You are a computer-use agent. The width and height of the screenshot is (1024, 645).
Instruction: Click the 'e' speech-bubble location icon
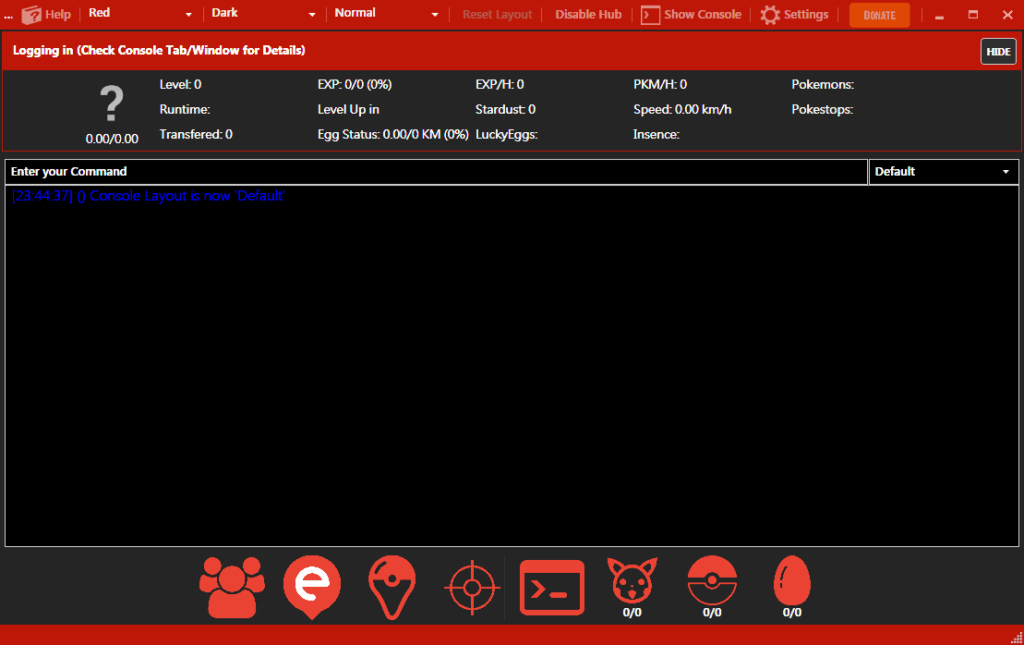[x=312, y=586]
